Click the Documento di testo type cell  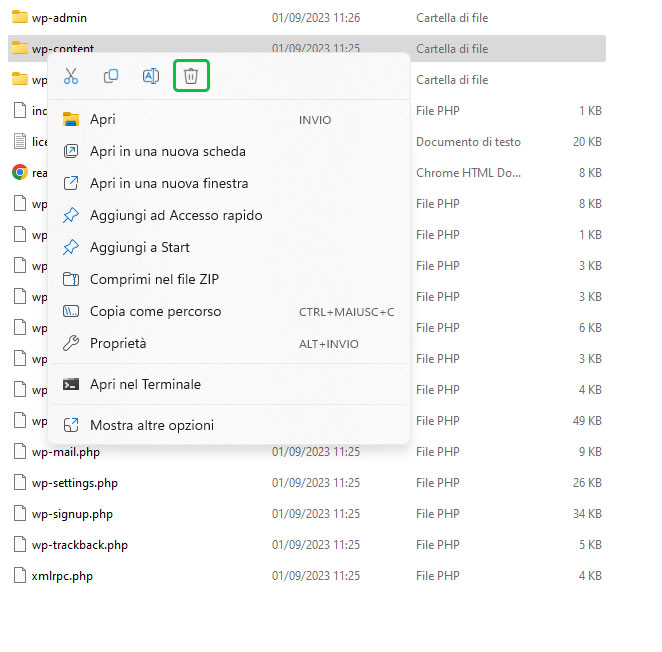468,142
